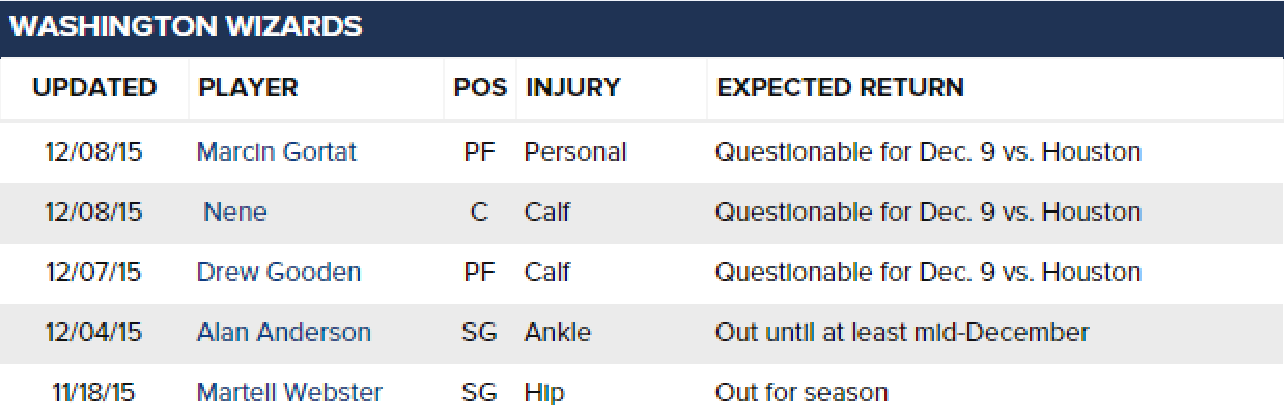Click the EXPECTED RETURN column header

pyautogui.click(x=840, y=88)
